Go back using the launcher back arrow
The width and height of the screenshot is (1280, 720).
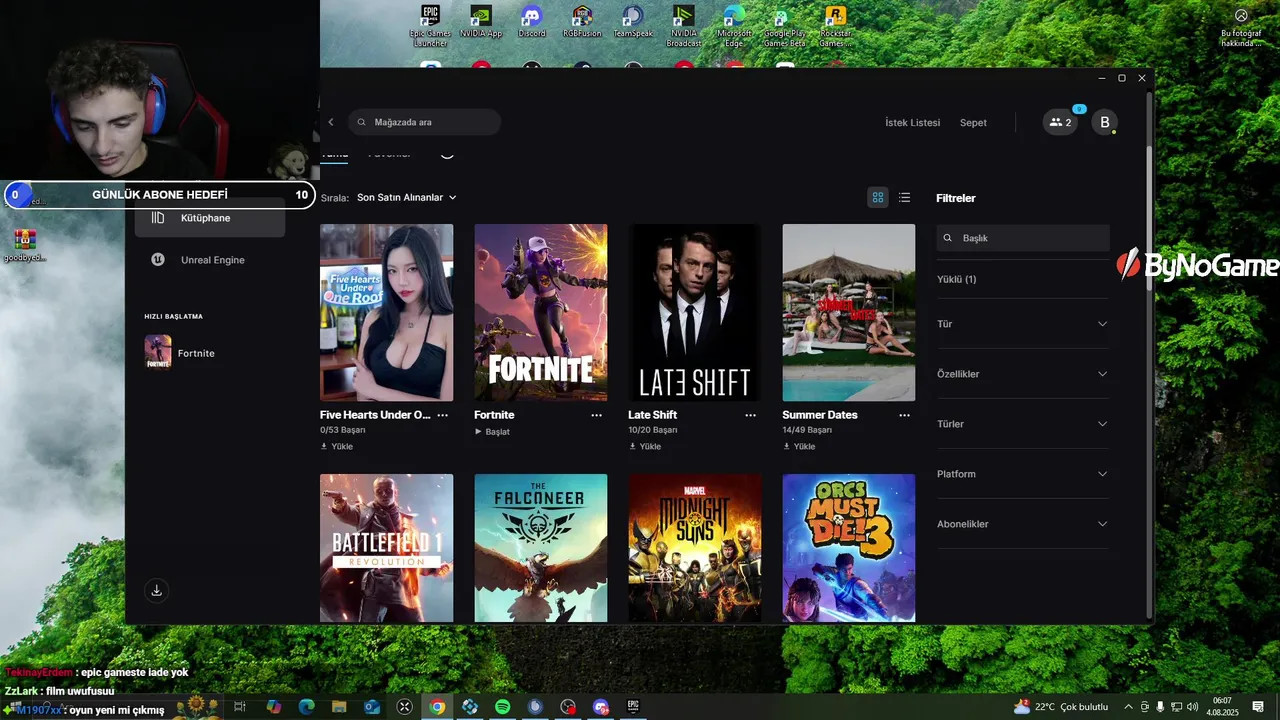coord(331,122)
